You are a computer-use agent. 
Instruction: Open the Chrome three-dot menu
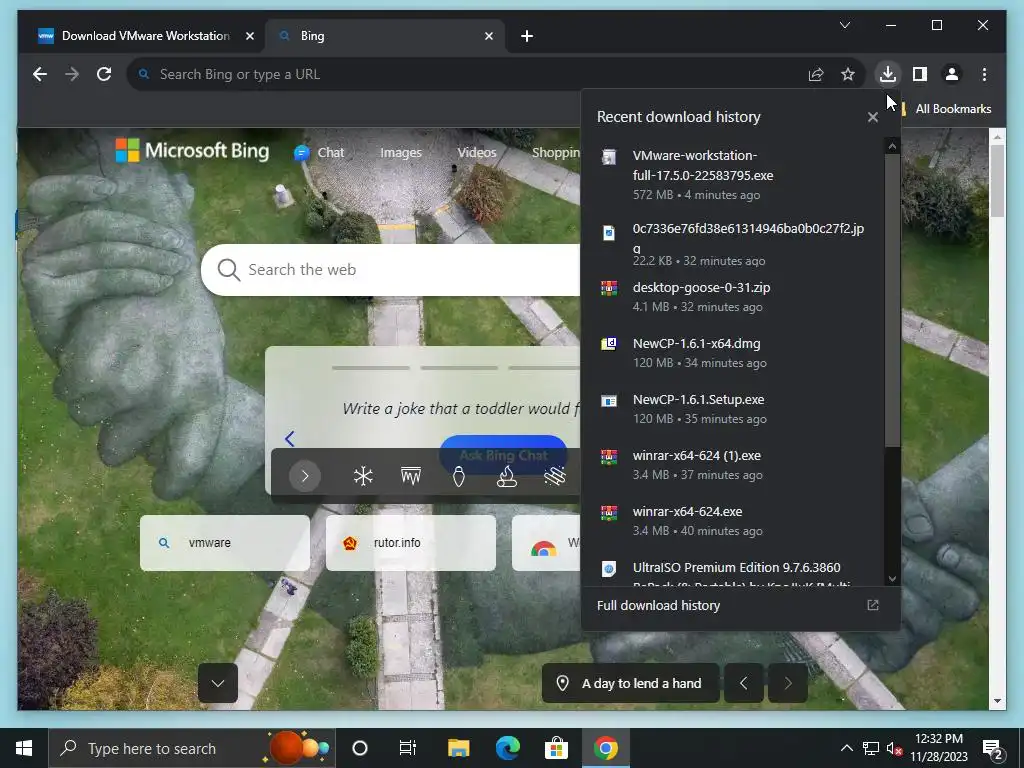point(984,74)
